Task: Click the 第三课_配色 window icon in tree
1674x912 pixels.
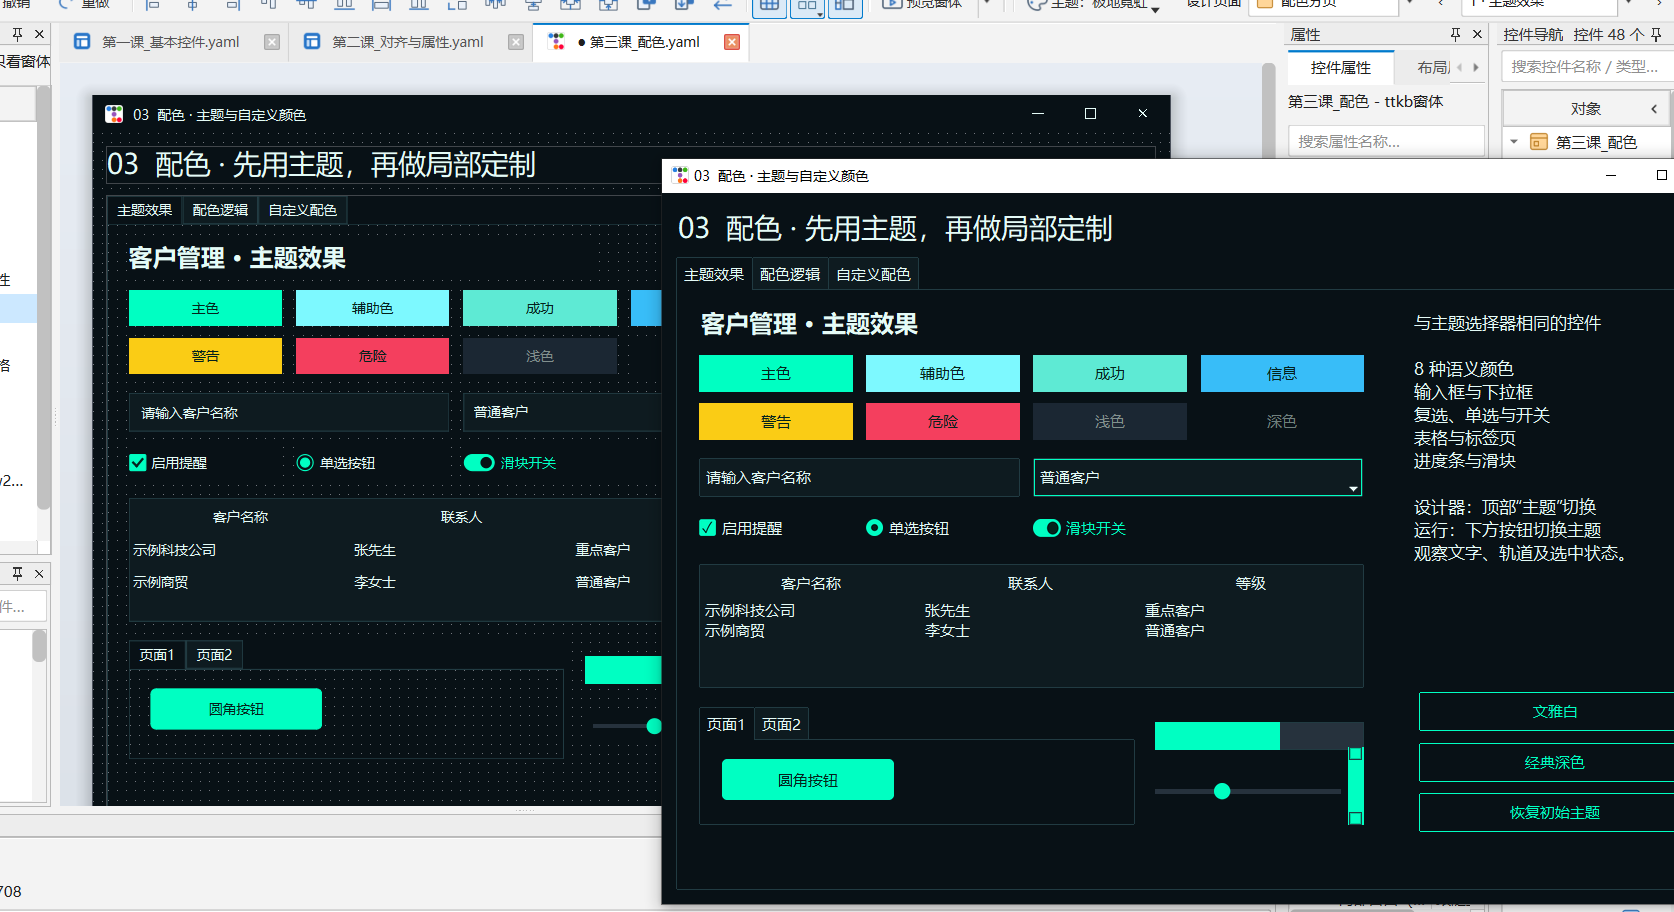Action: point(1539,142)
